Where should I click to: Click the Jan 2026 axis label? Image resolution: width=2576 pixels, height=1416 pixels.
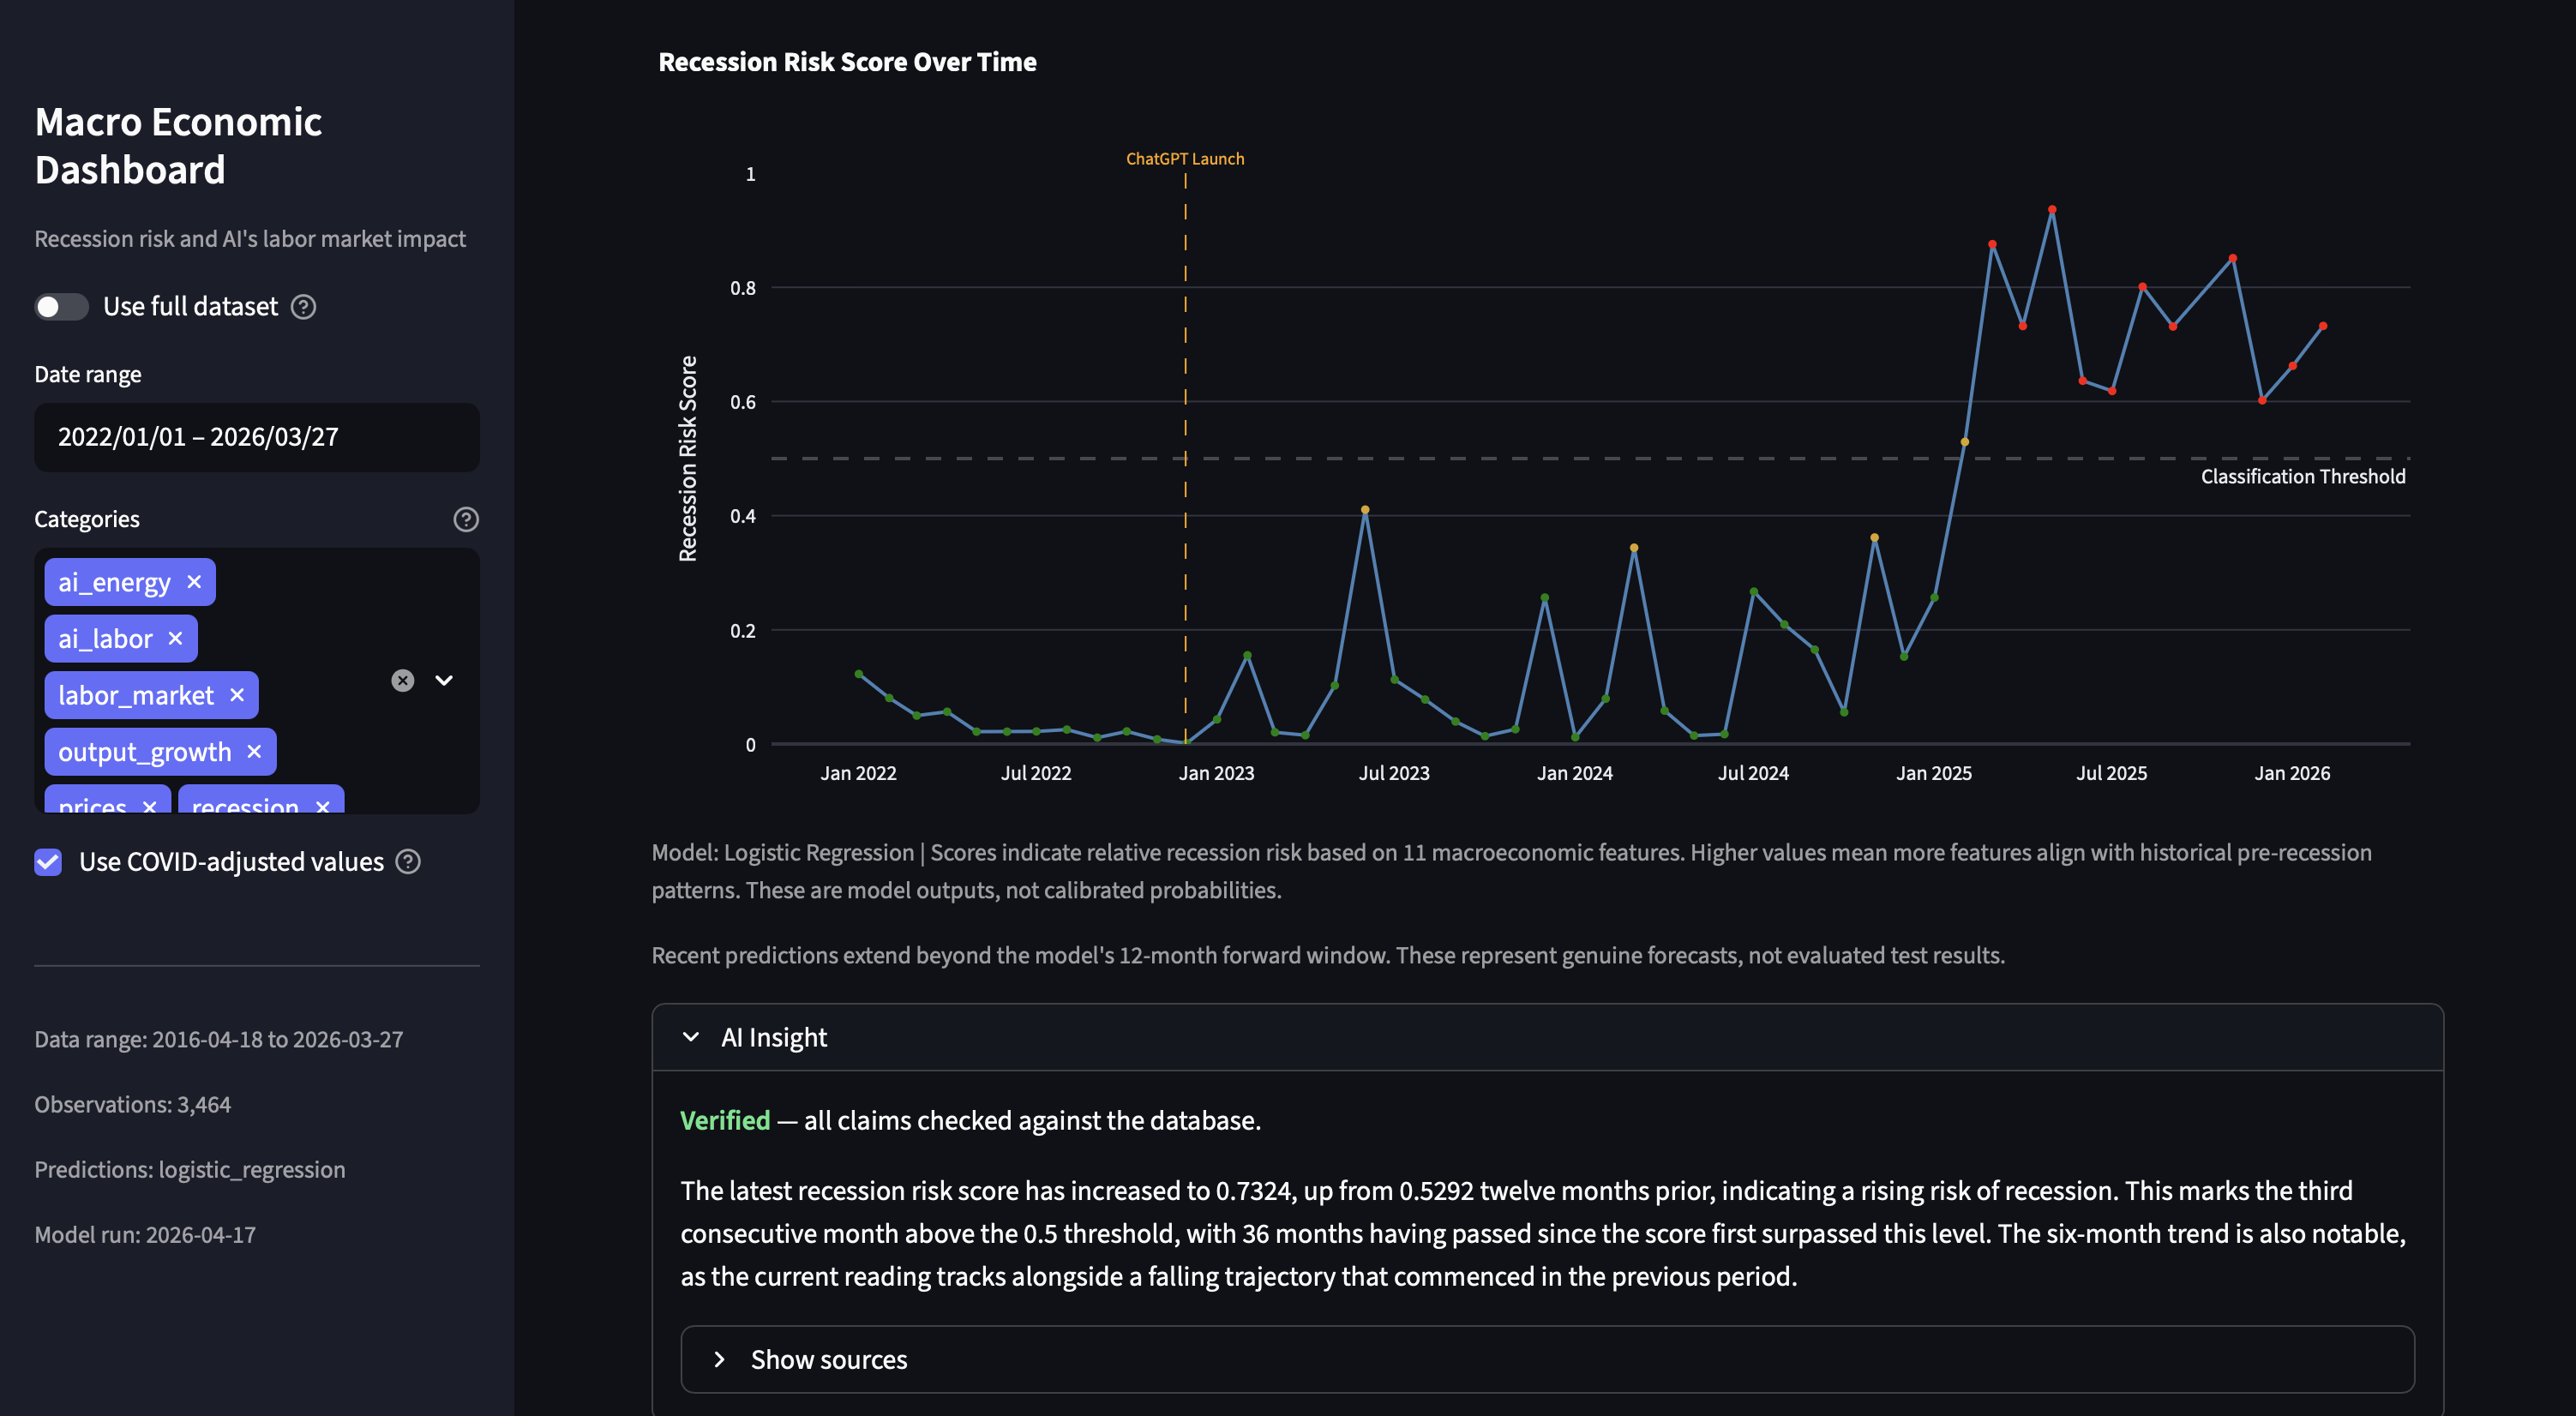coord(2292,773)
